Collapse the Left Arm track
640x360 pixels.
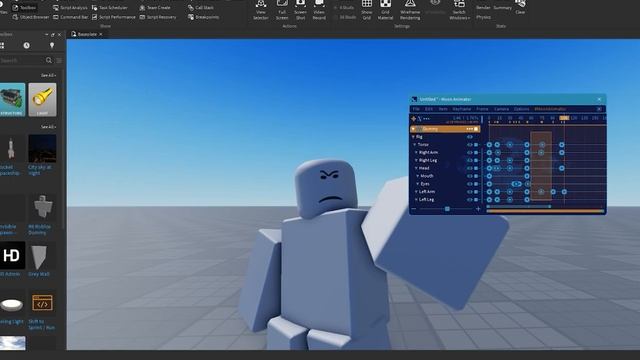click(x=416, y=191)
